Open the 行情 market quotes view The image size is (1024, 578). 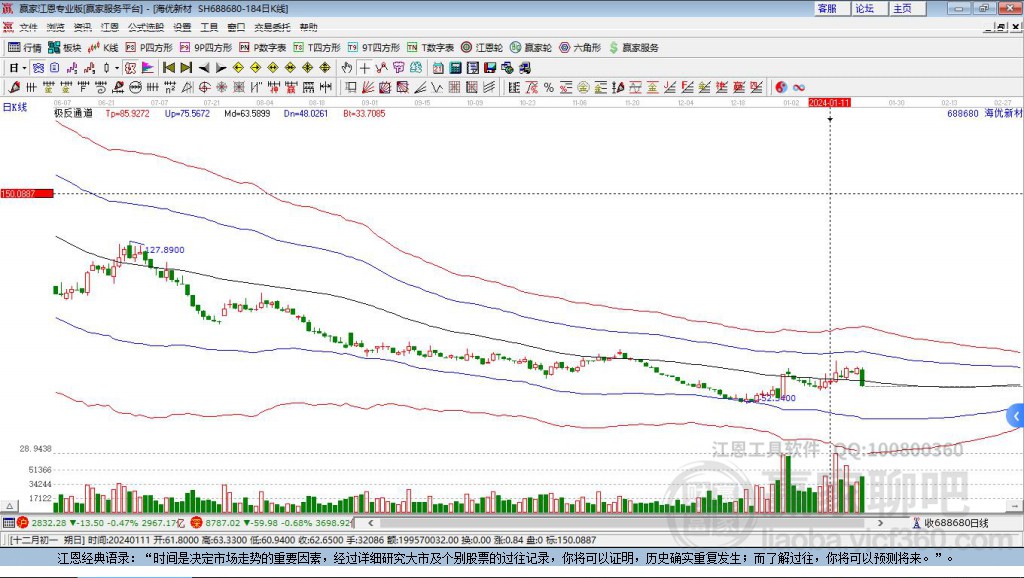25,48
